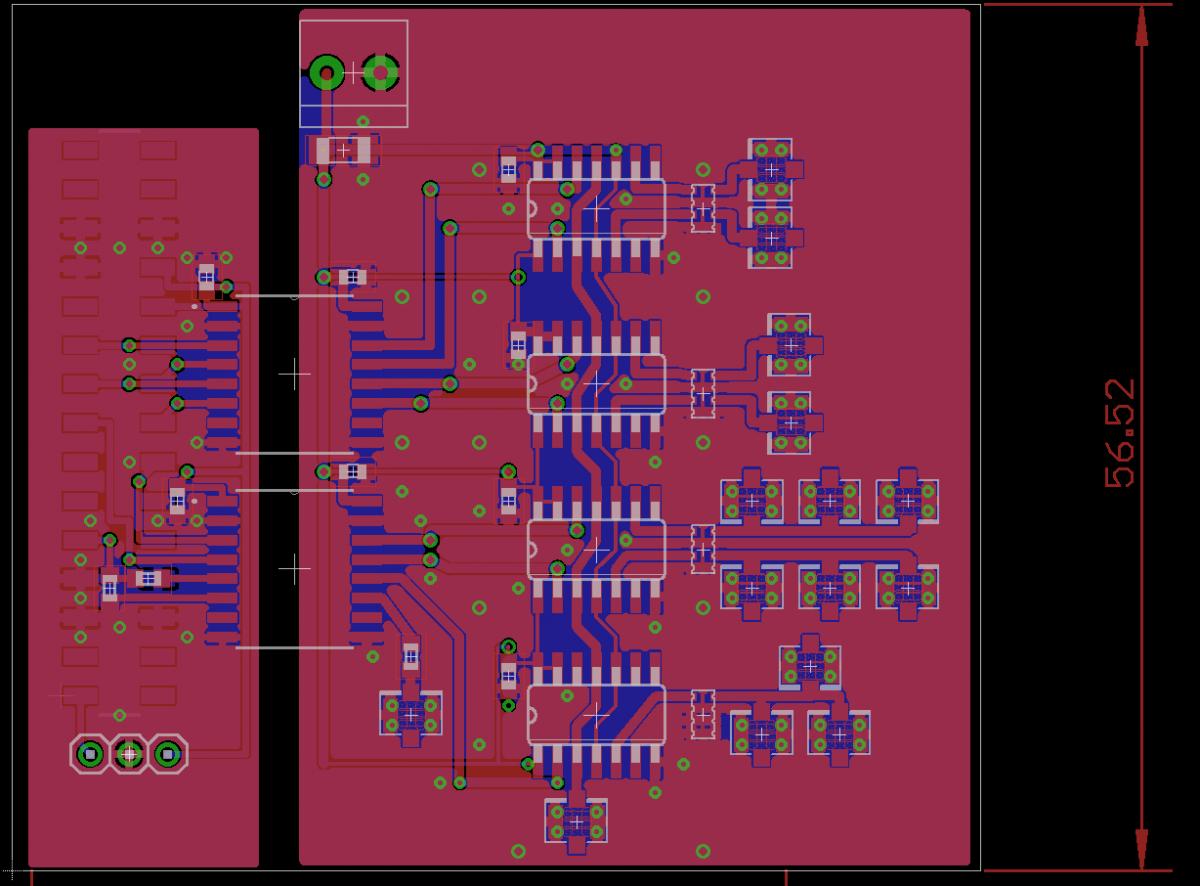Click the upper crosshair marker between the boards
Image resolution: width=1200 pixels, height=886 pixels.
pos(294,374)
